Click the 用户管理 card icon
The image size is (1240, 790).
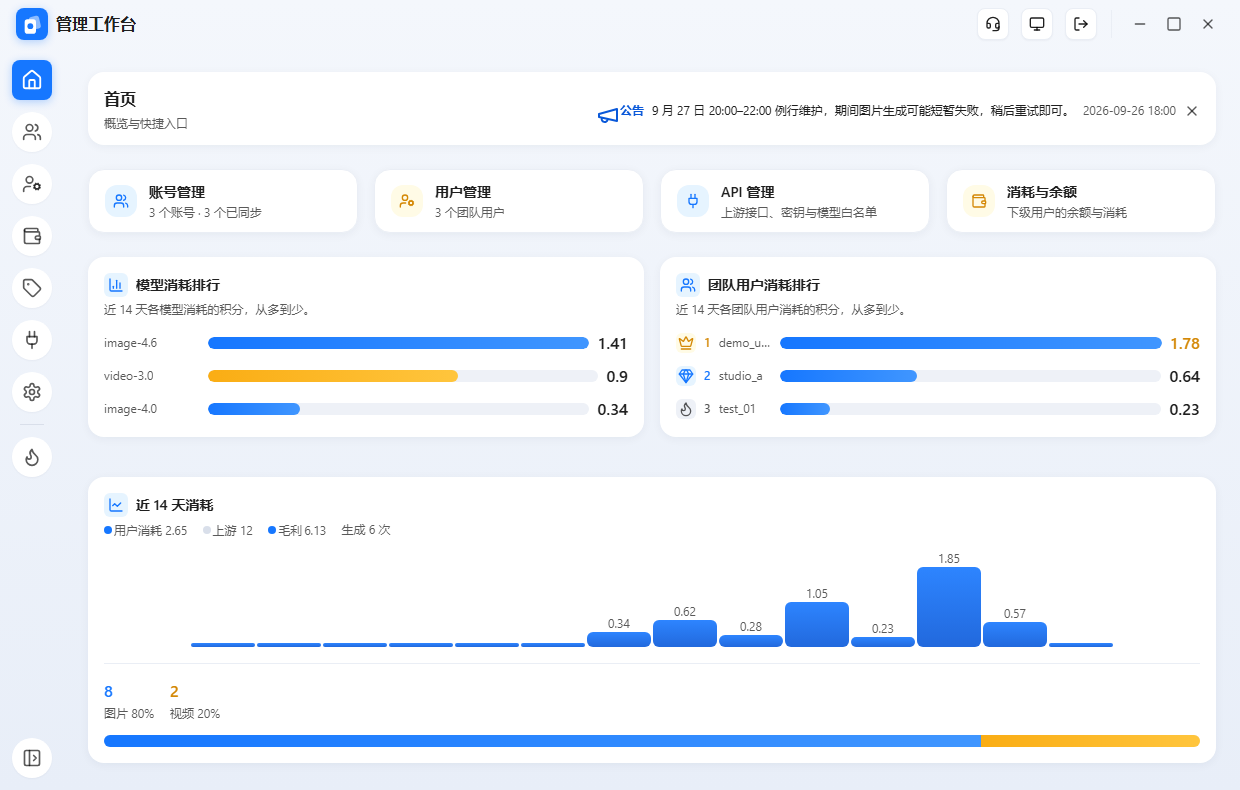[x=407, y=201]
